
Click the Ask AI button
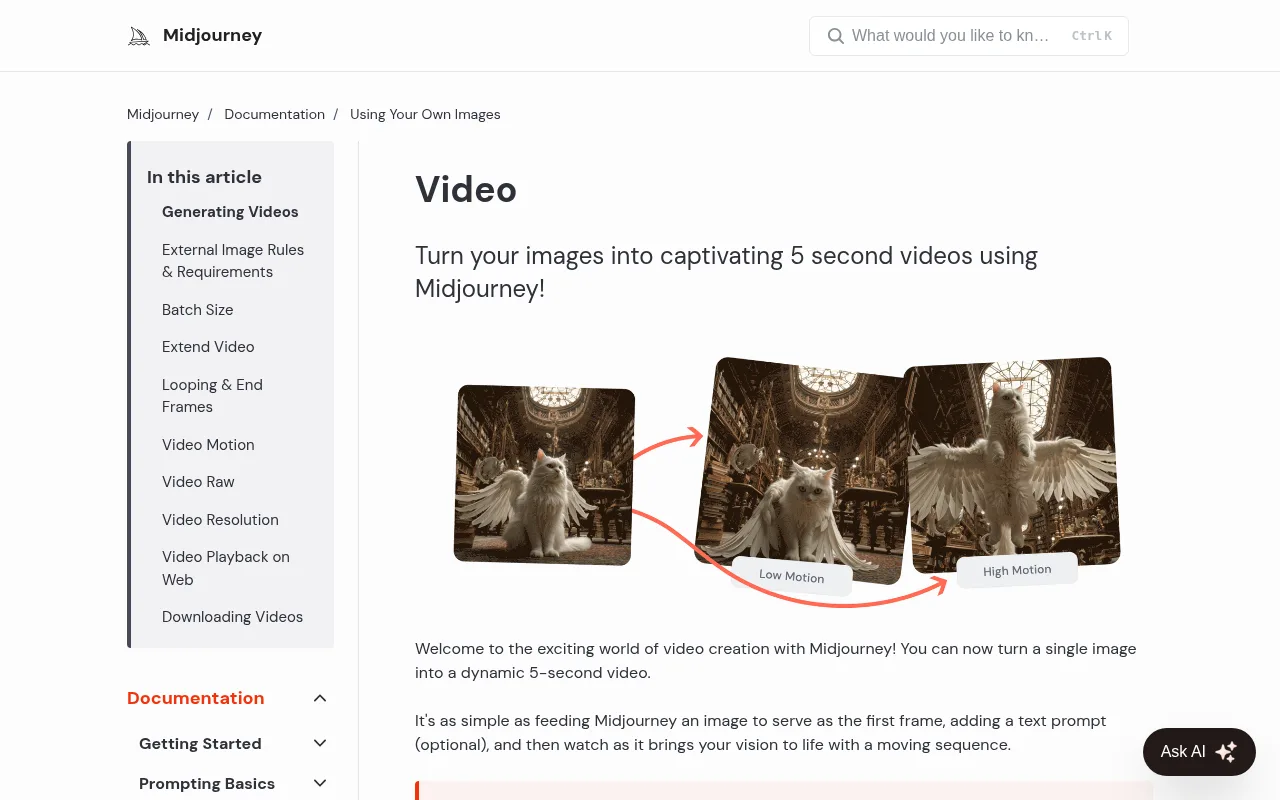1199,752
